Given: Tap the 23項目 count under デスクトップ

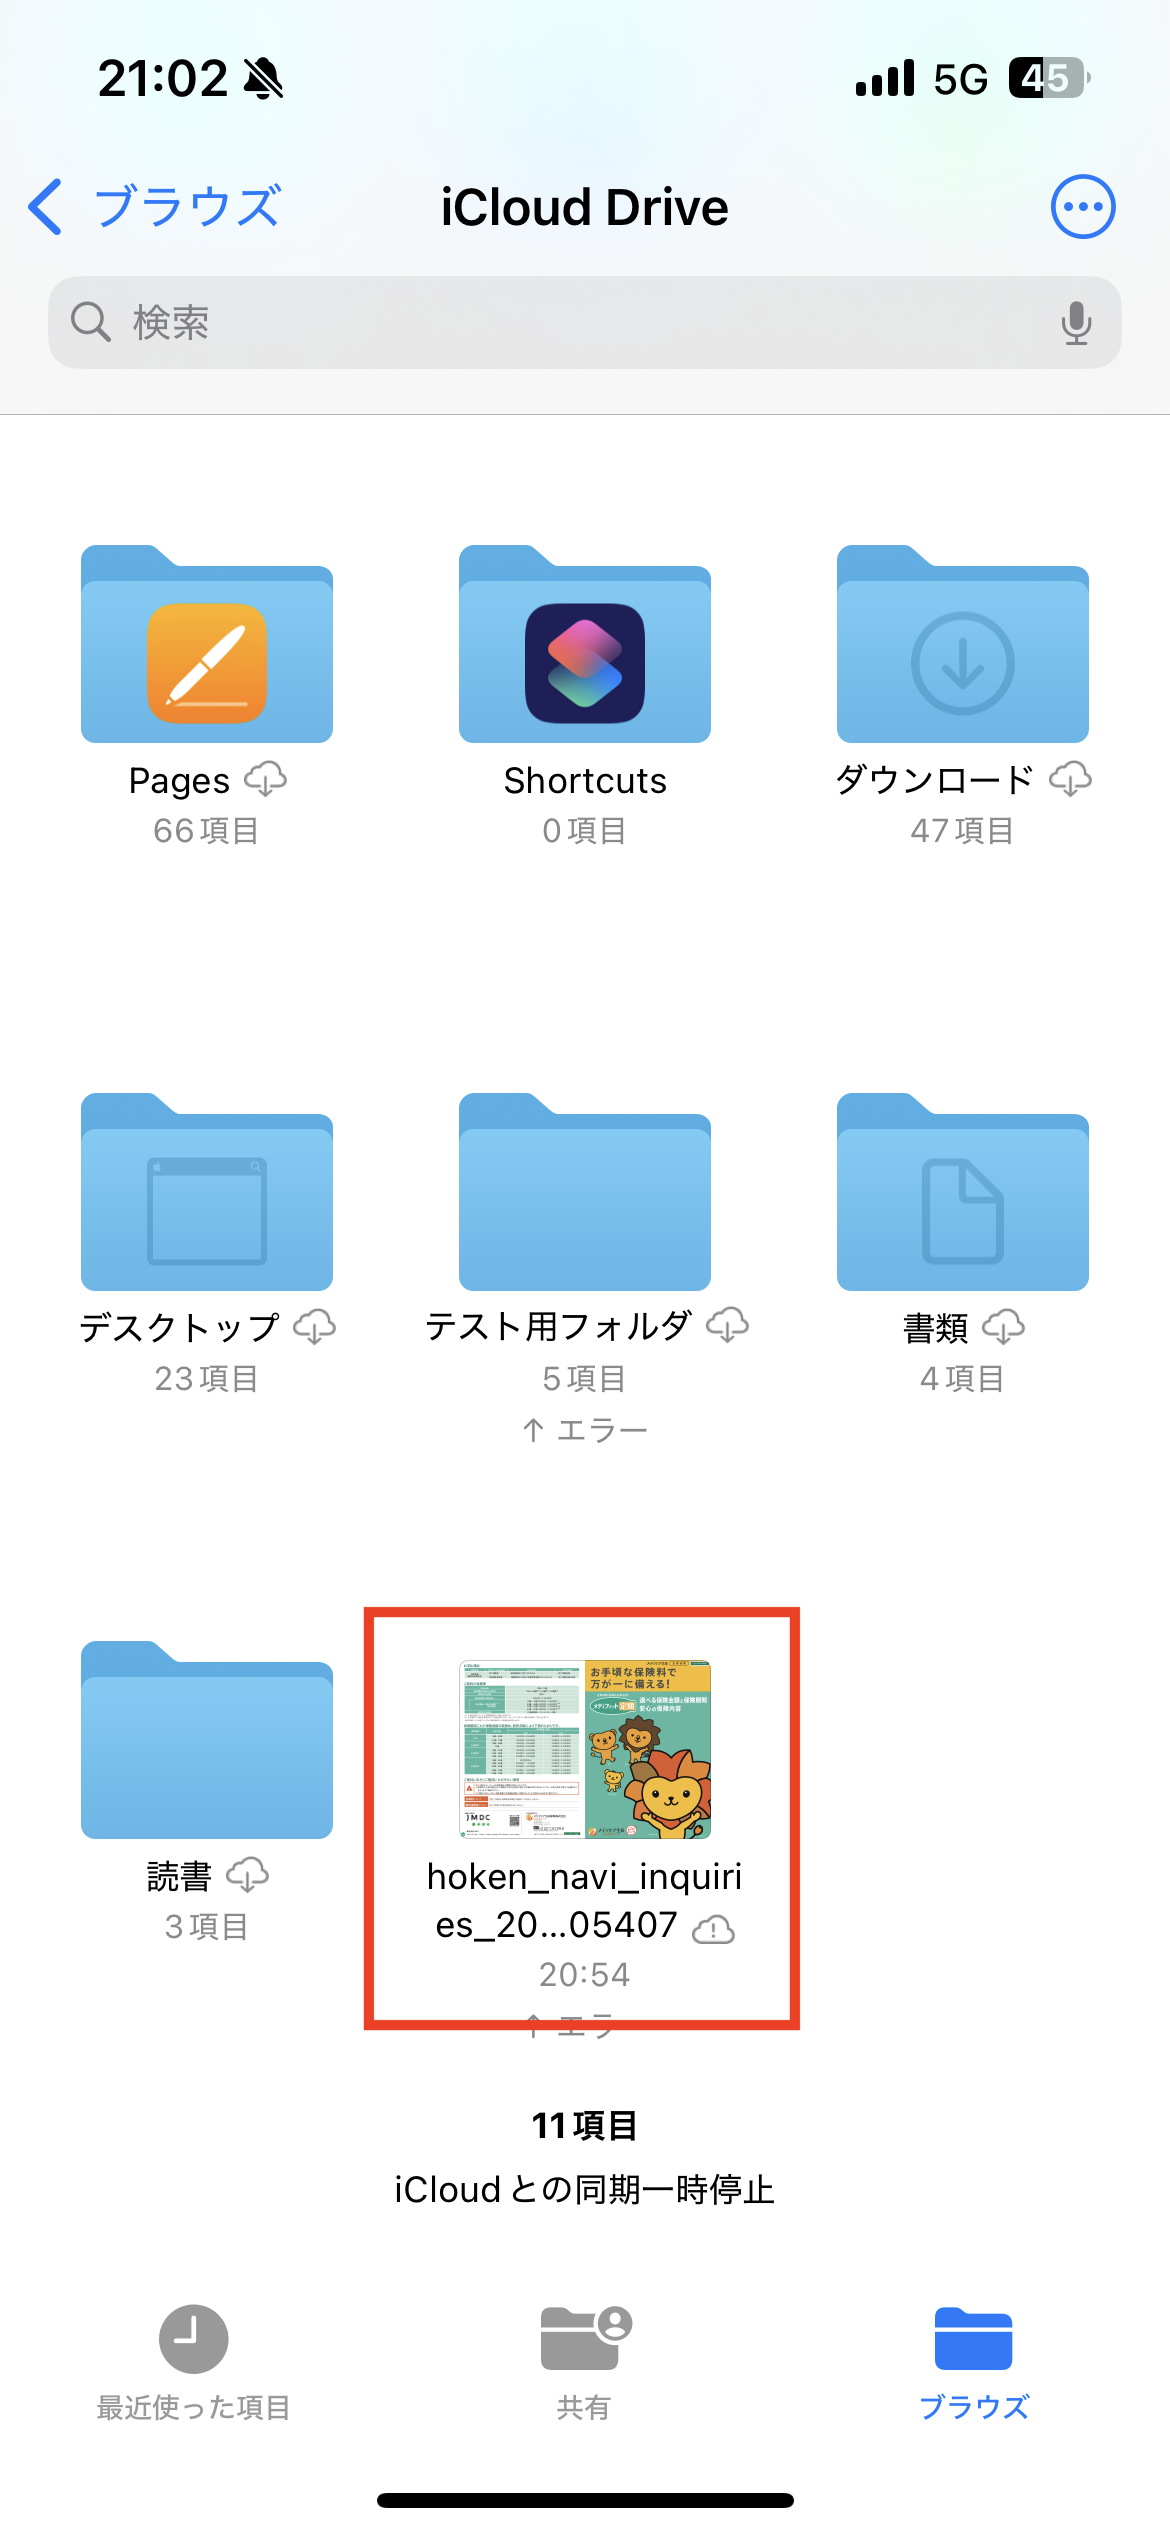Looking at the screenshot, I should coord(207,1378).
